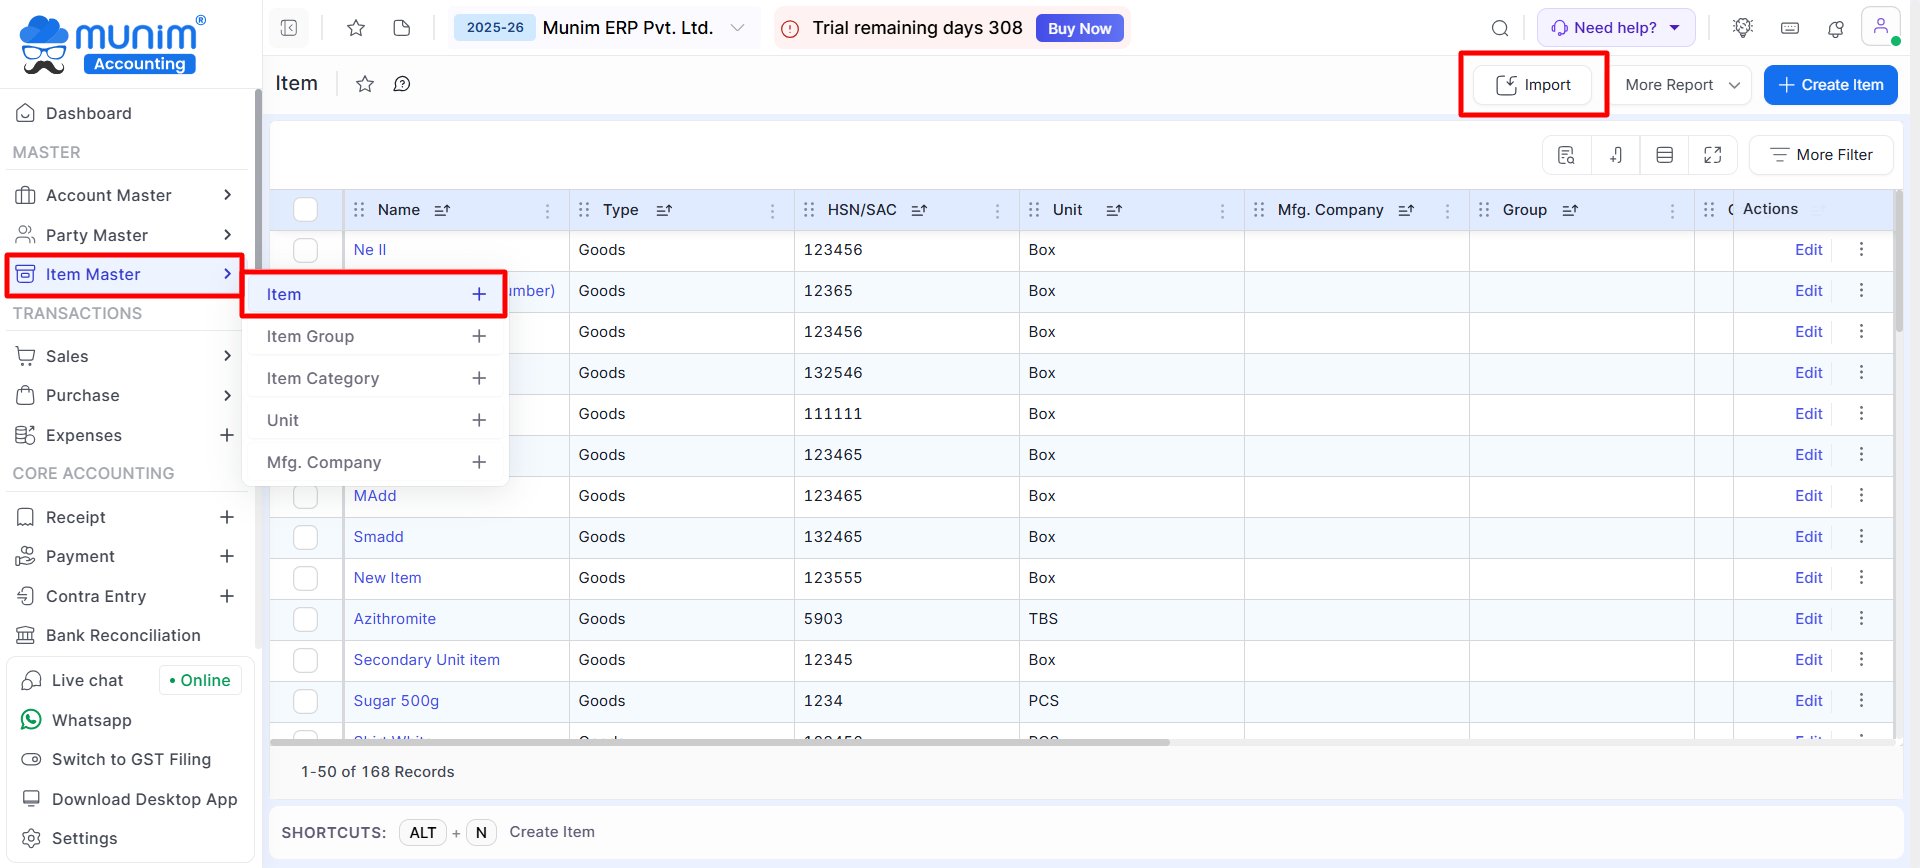Favorite the Item page with the star icon

click(365, 84)
